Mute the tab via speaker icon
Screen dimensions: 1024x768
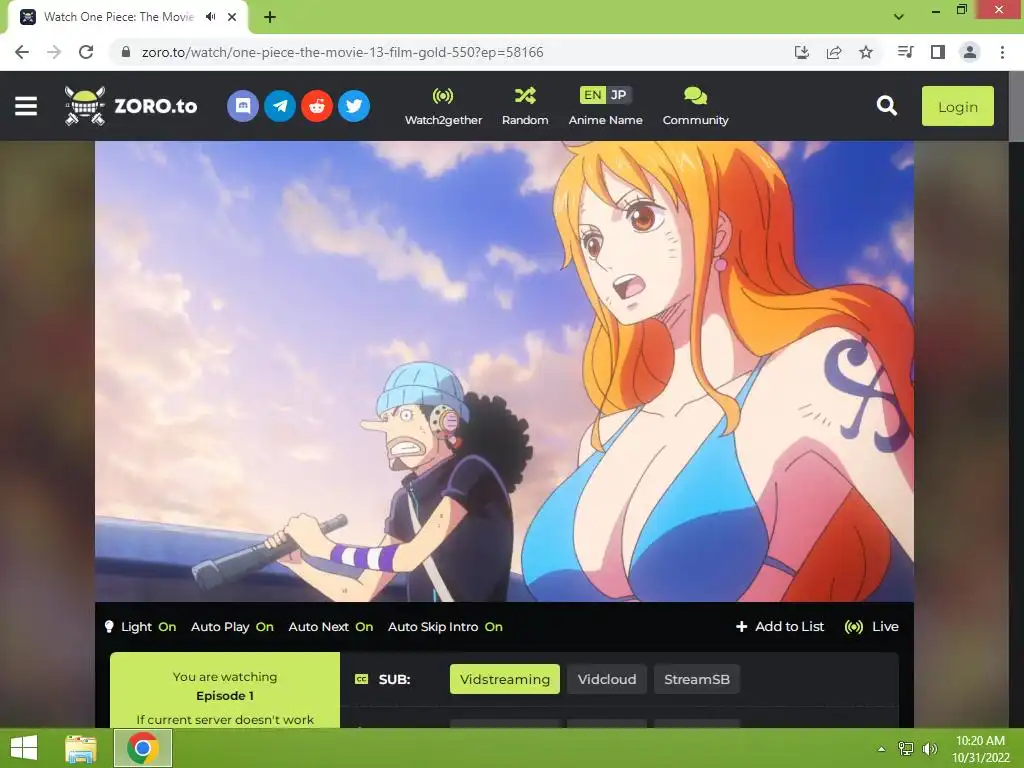click(210, 17)
